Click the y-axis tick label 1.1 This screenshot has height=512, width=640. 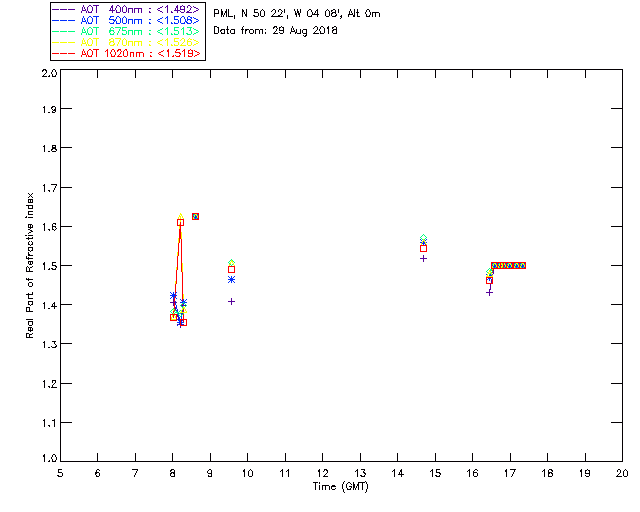click(x=49, y=423)
